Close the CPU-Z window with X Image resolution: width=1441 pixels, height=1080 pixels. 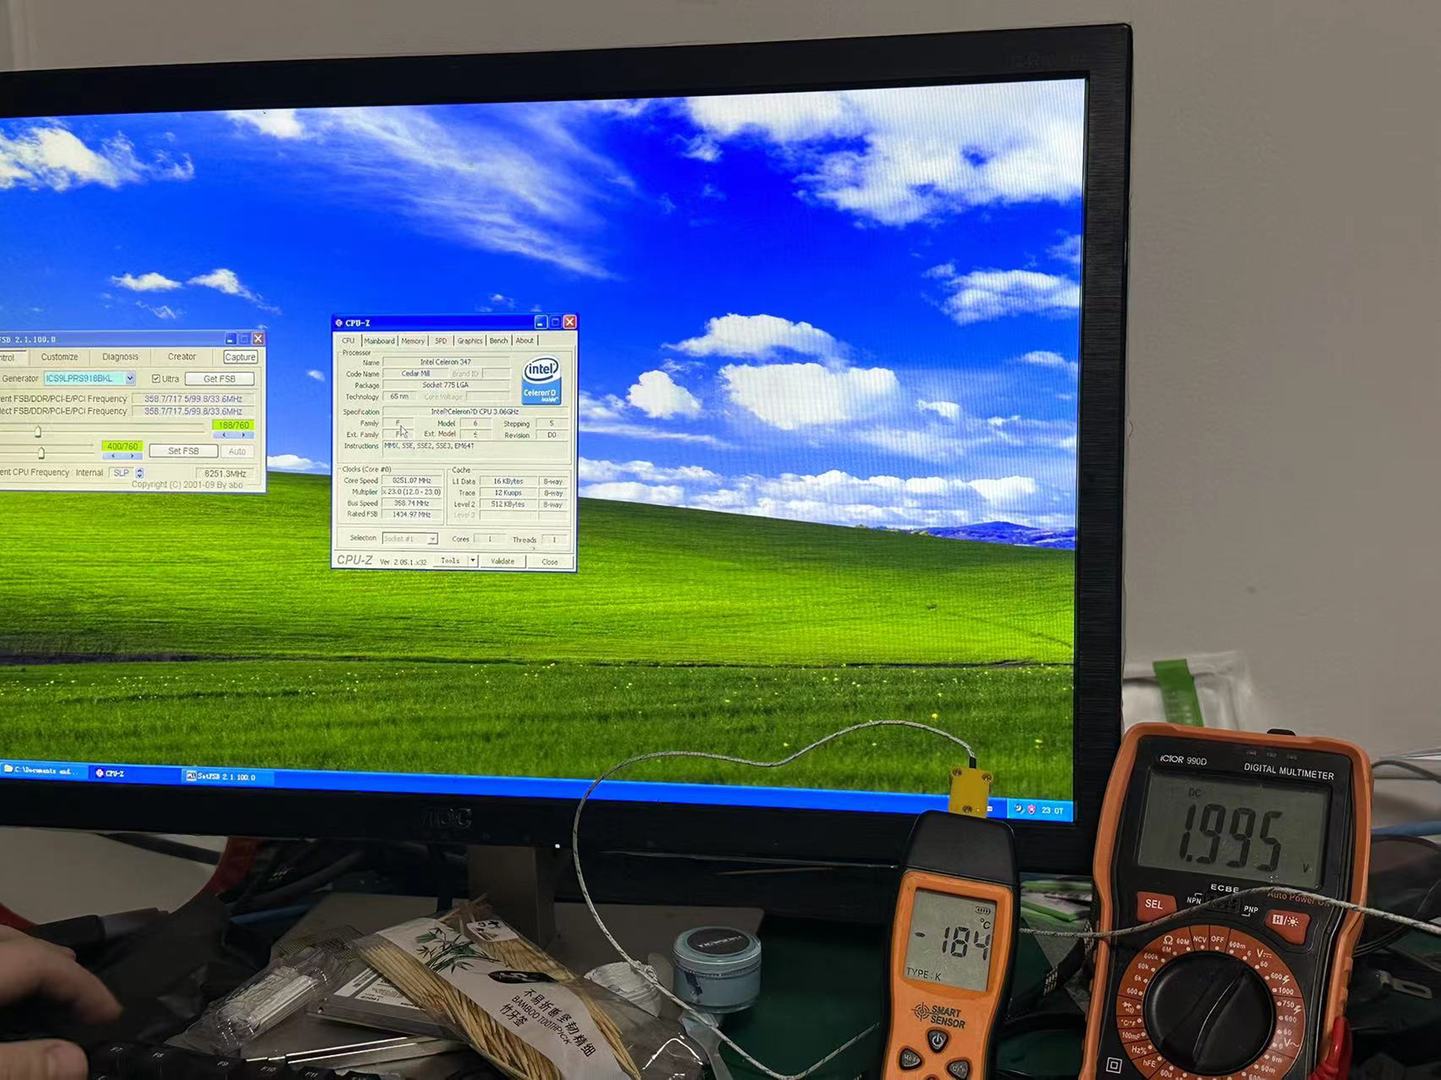tap(570, 322)
